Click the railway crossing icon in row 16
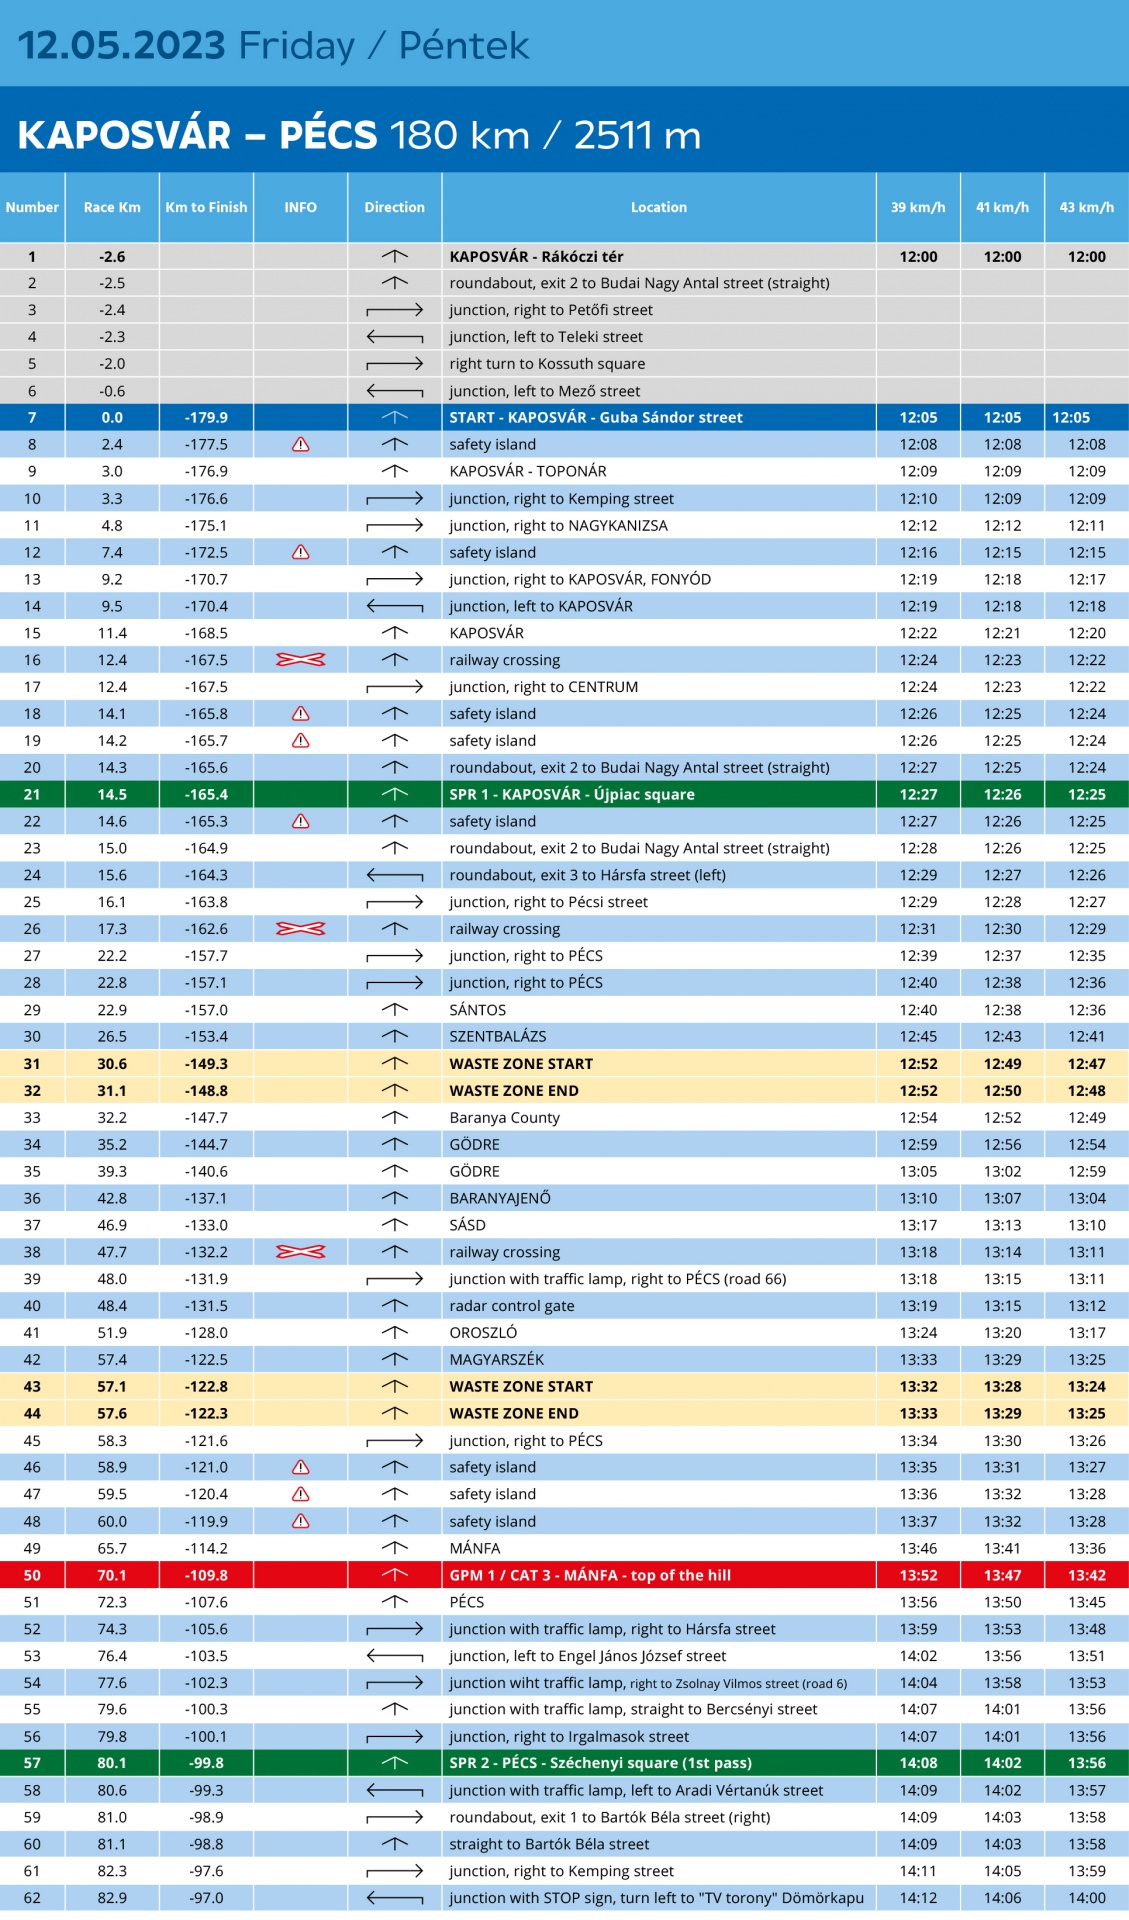 pos(300,660)
